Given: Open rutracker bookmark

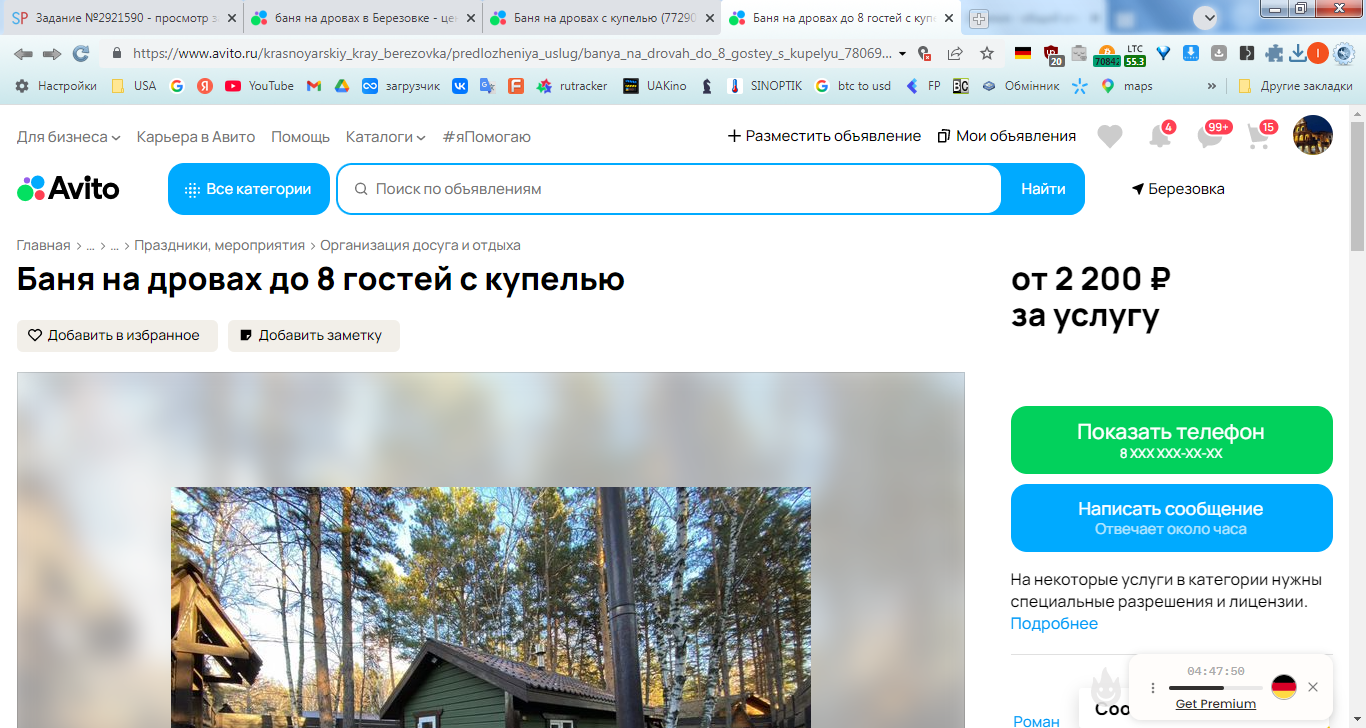Looking at the screenshot, I should coord(572,86).
